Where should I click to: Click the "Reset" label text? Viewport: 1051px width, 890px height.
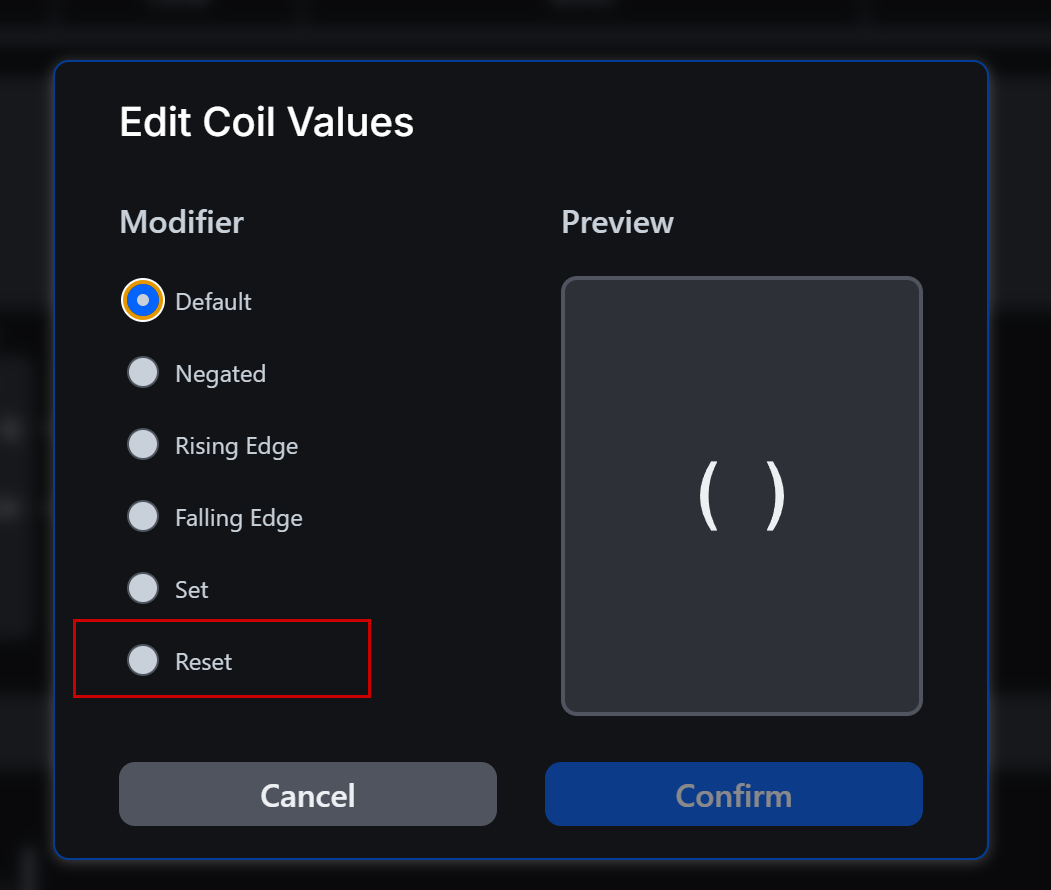pyautogui.click(x=203, y=662)
